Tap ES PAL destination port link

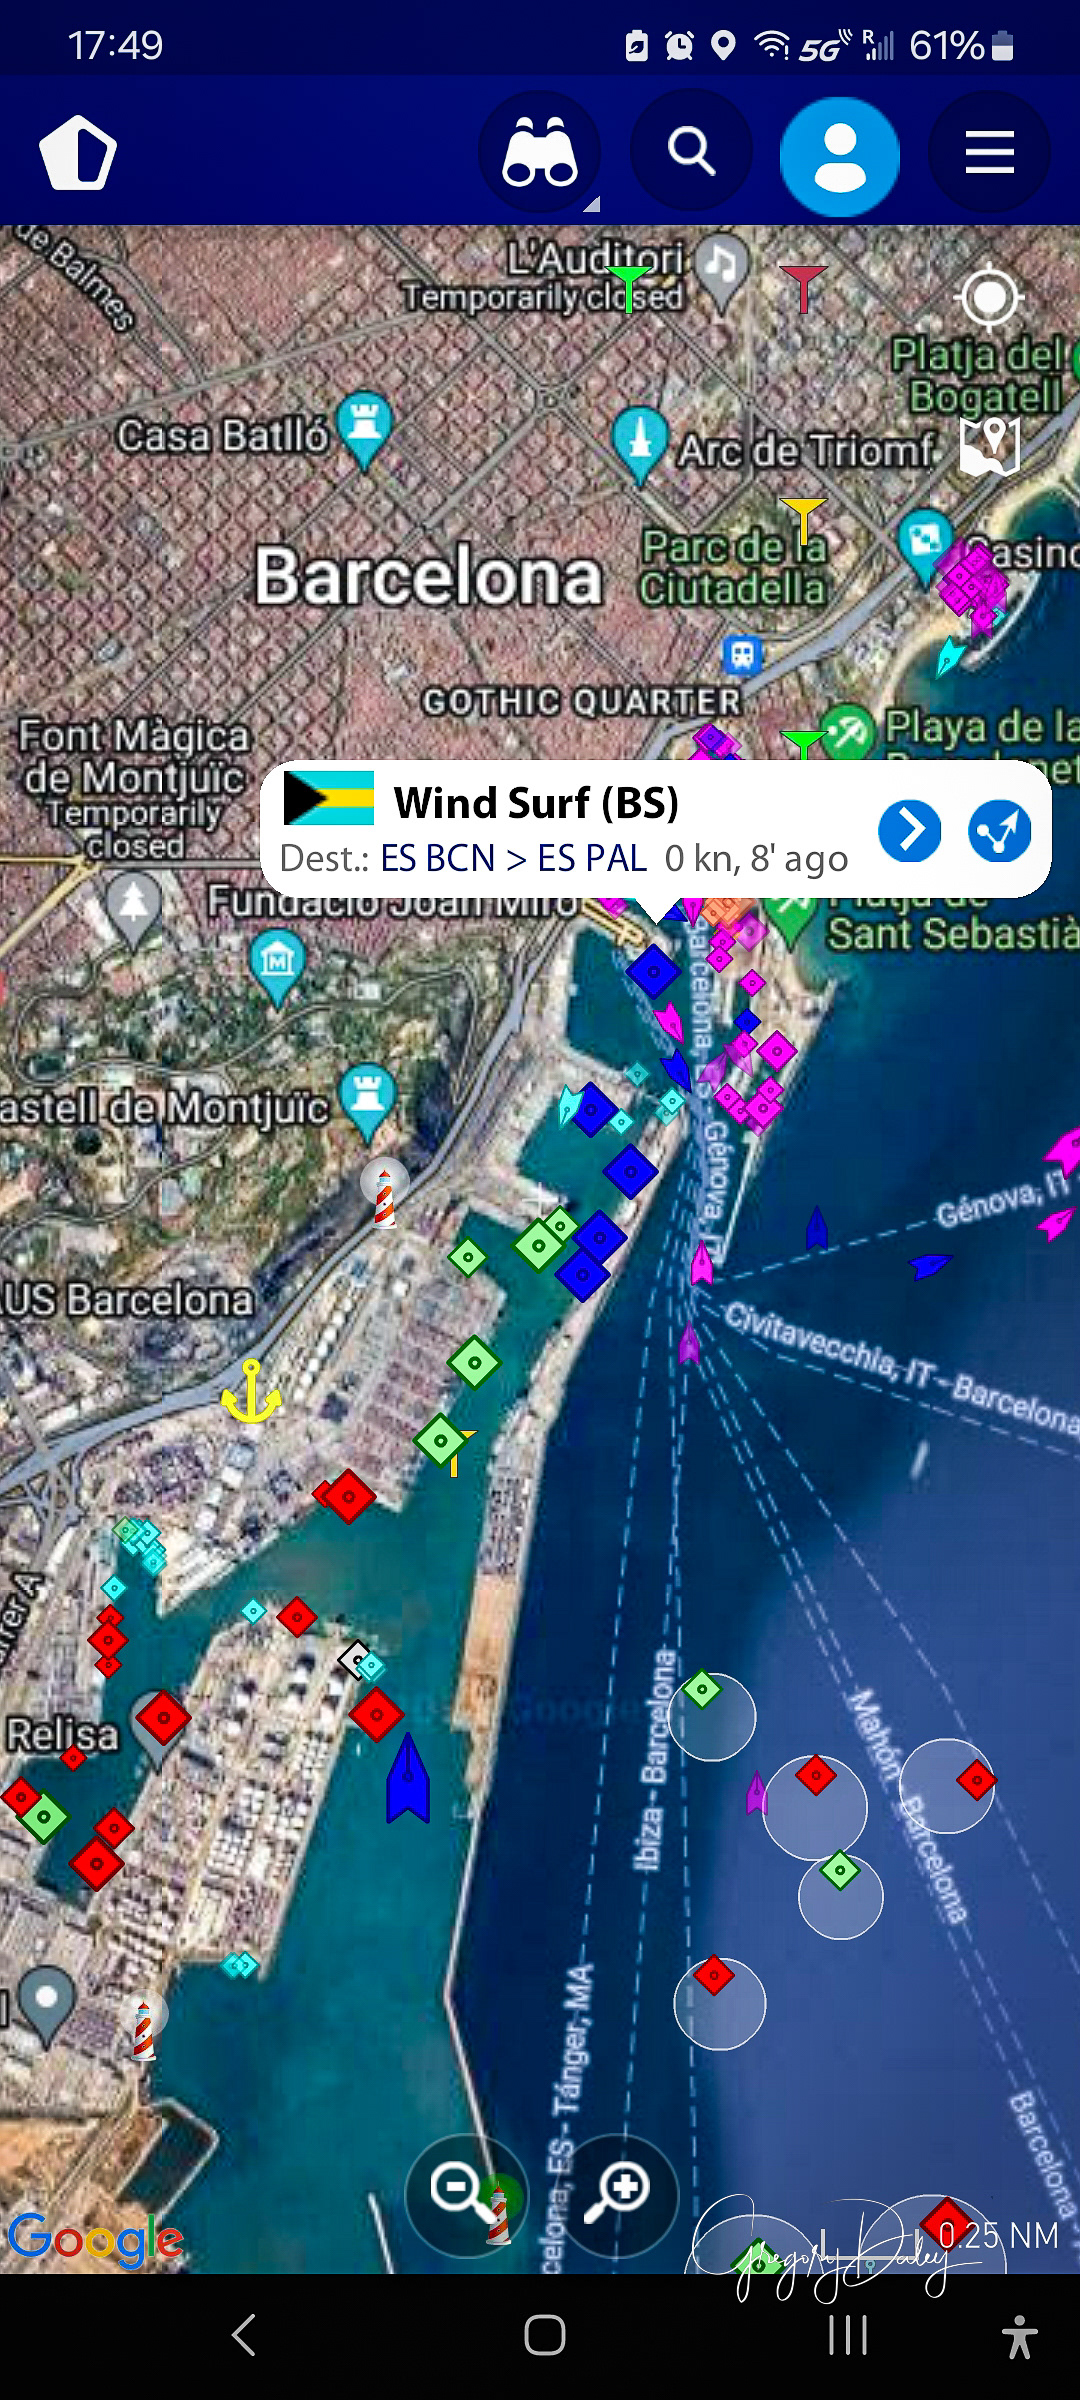coord(592,858)
